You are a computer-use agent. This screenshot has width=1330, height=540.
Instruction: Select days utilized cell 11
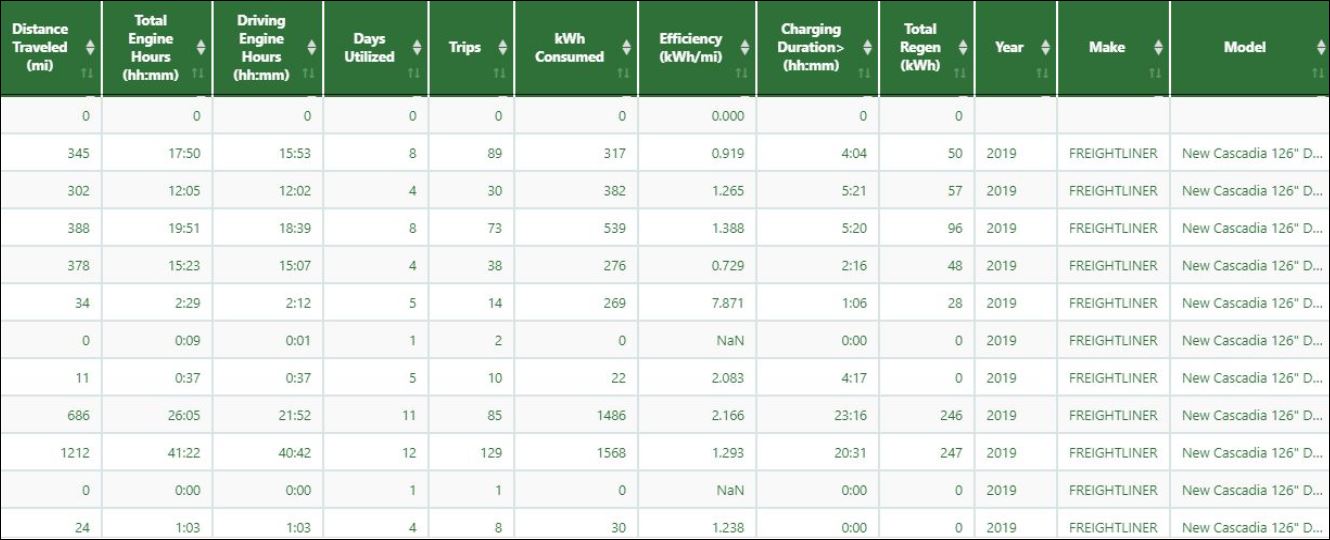point(409,415)
